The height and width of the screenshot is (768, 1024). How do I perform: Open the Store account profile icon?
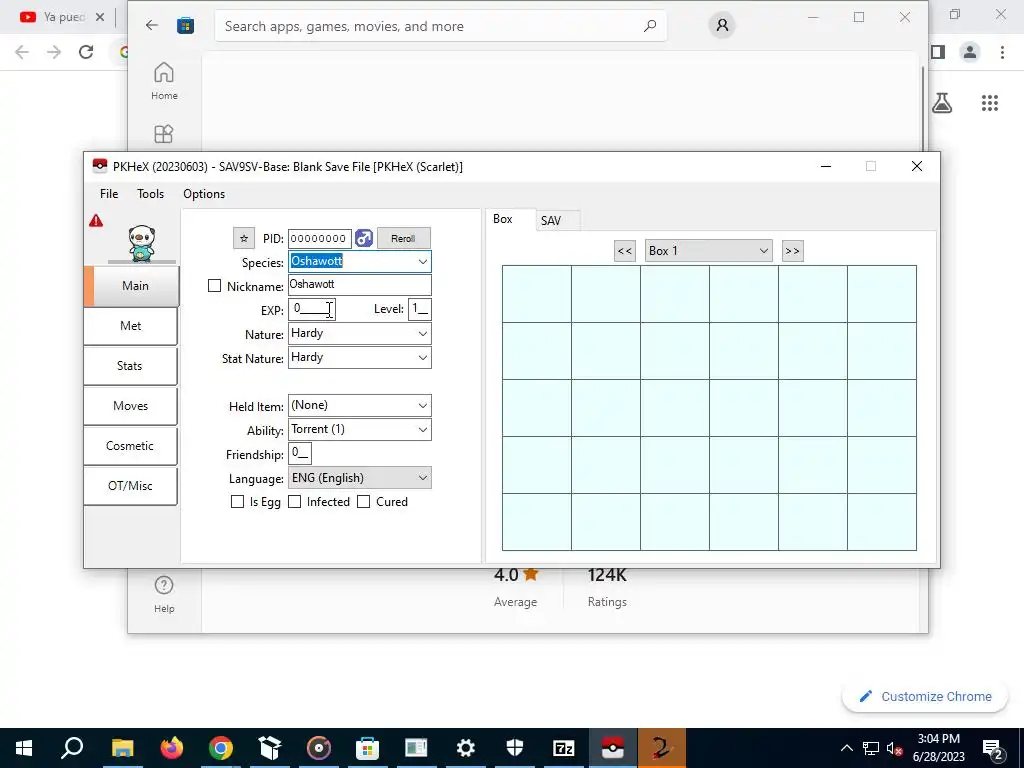pos(722,25)
